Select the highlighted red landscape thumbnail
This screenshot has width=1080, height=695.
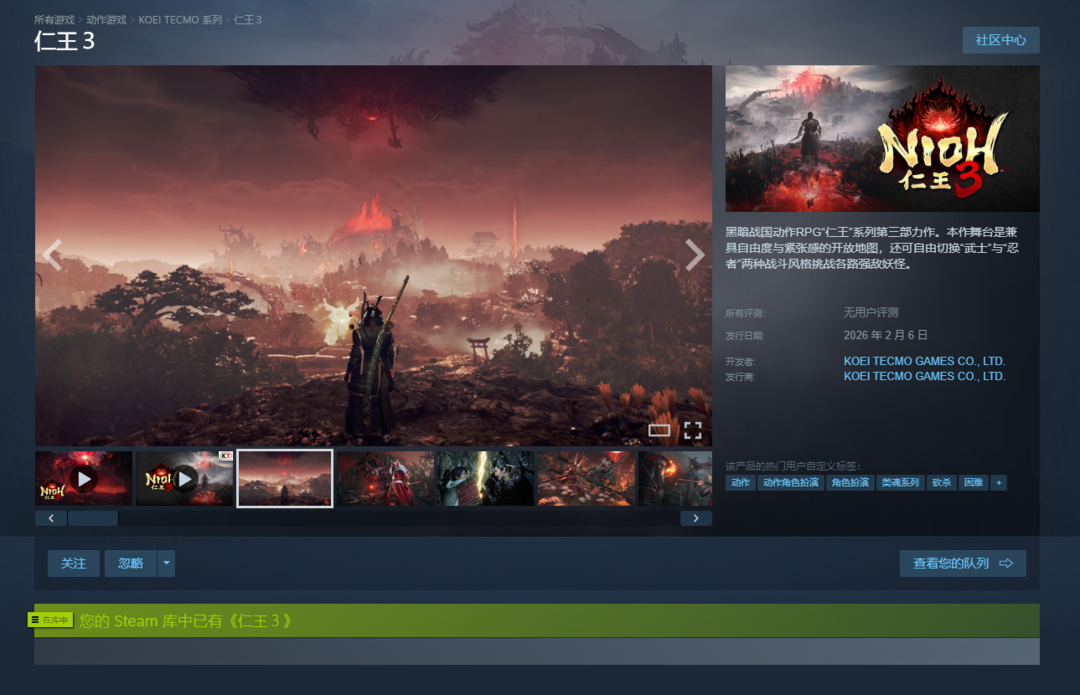point(284,479)
